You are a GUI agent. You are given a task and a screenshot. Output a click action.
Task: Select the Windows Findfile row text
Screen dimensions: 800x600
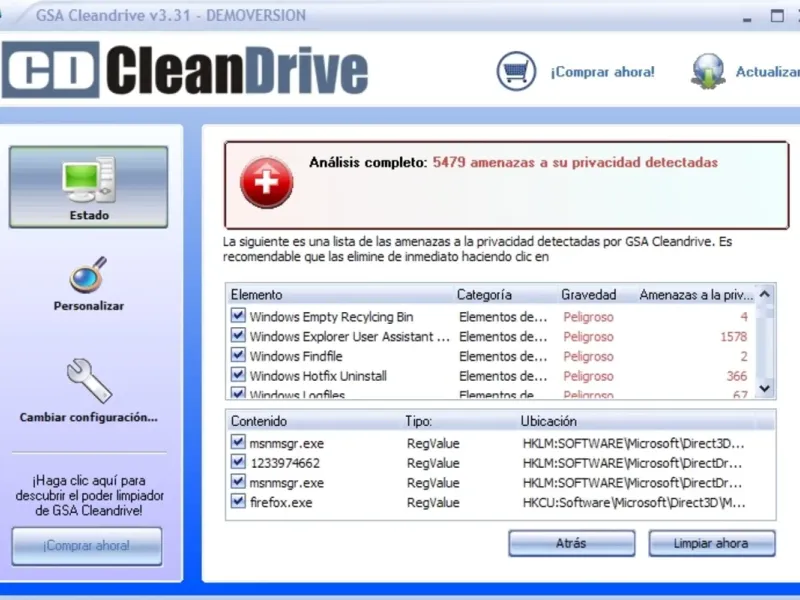pyautogui.click(x=296, y=356)
